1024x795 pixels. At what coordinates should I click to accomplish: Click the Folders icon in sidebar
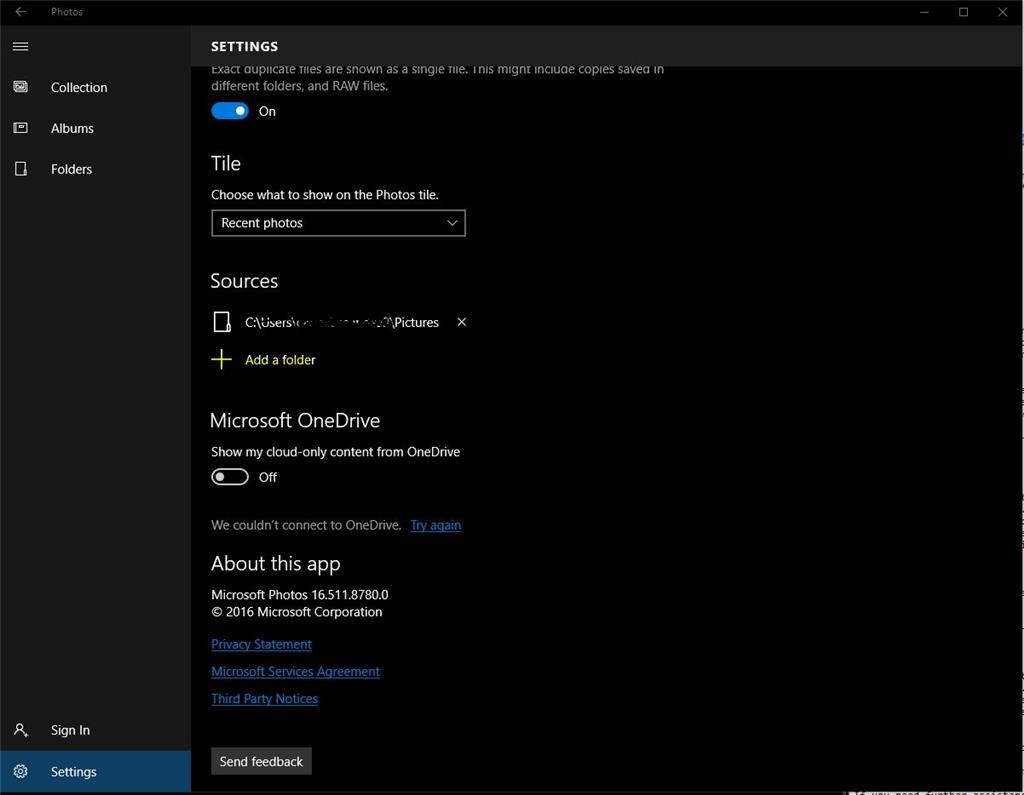click(20, 169)
